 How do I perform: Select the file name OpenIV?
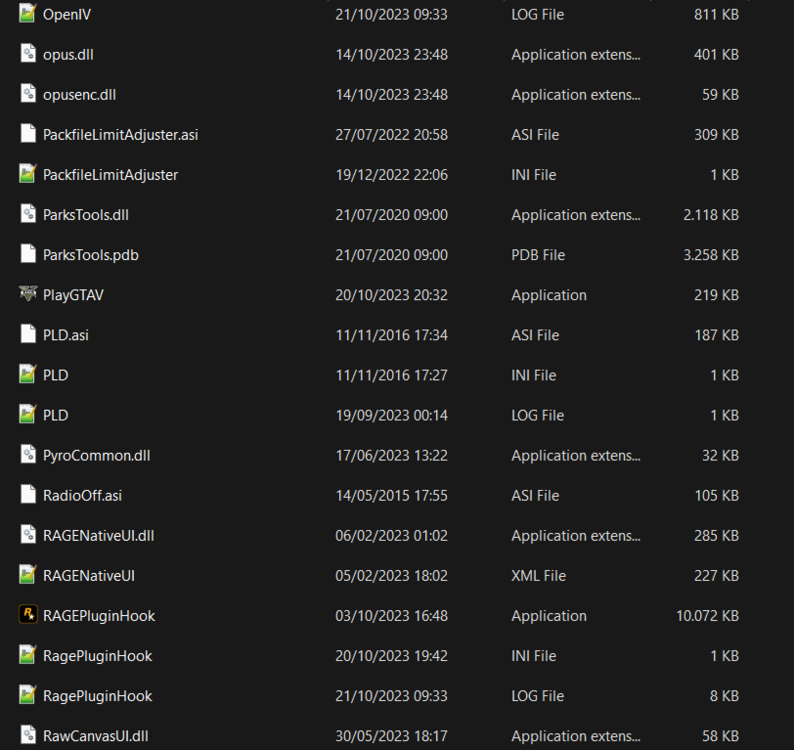(x=67, y=15)
